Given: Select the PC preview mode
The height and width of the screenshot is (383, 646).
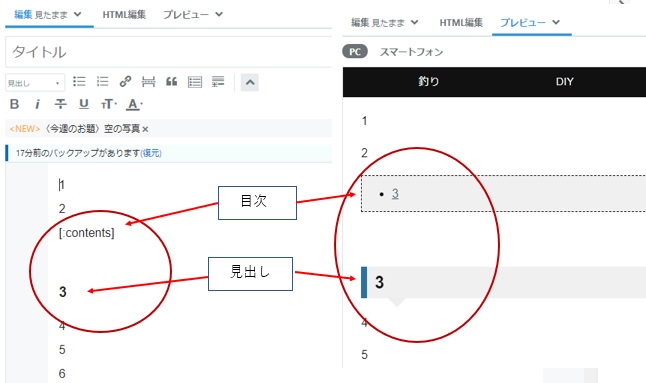Looking at the screenshot, I should (x=355, y=52).
